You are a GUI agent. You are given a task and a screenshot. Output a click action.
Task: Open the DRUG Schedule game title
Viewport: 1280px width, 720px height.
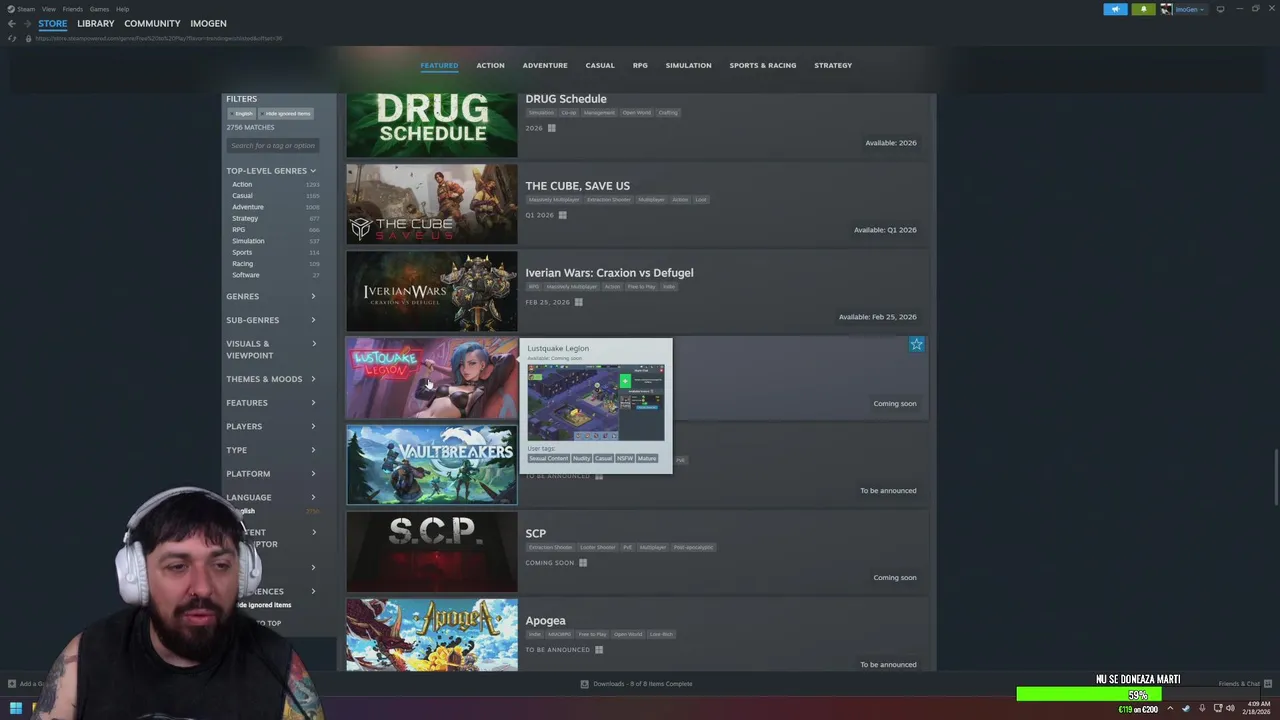pos(566,99)
